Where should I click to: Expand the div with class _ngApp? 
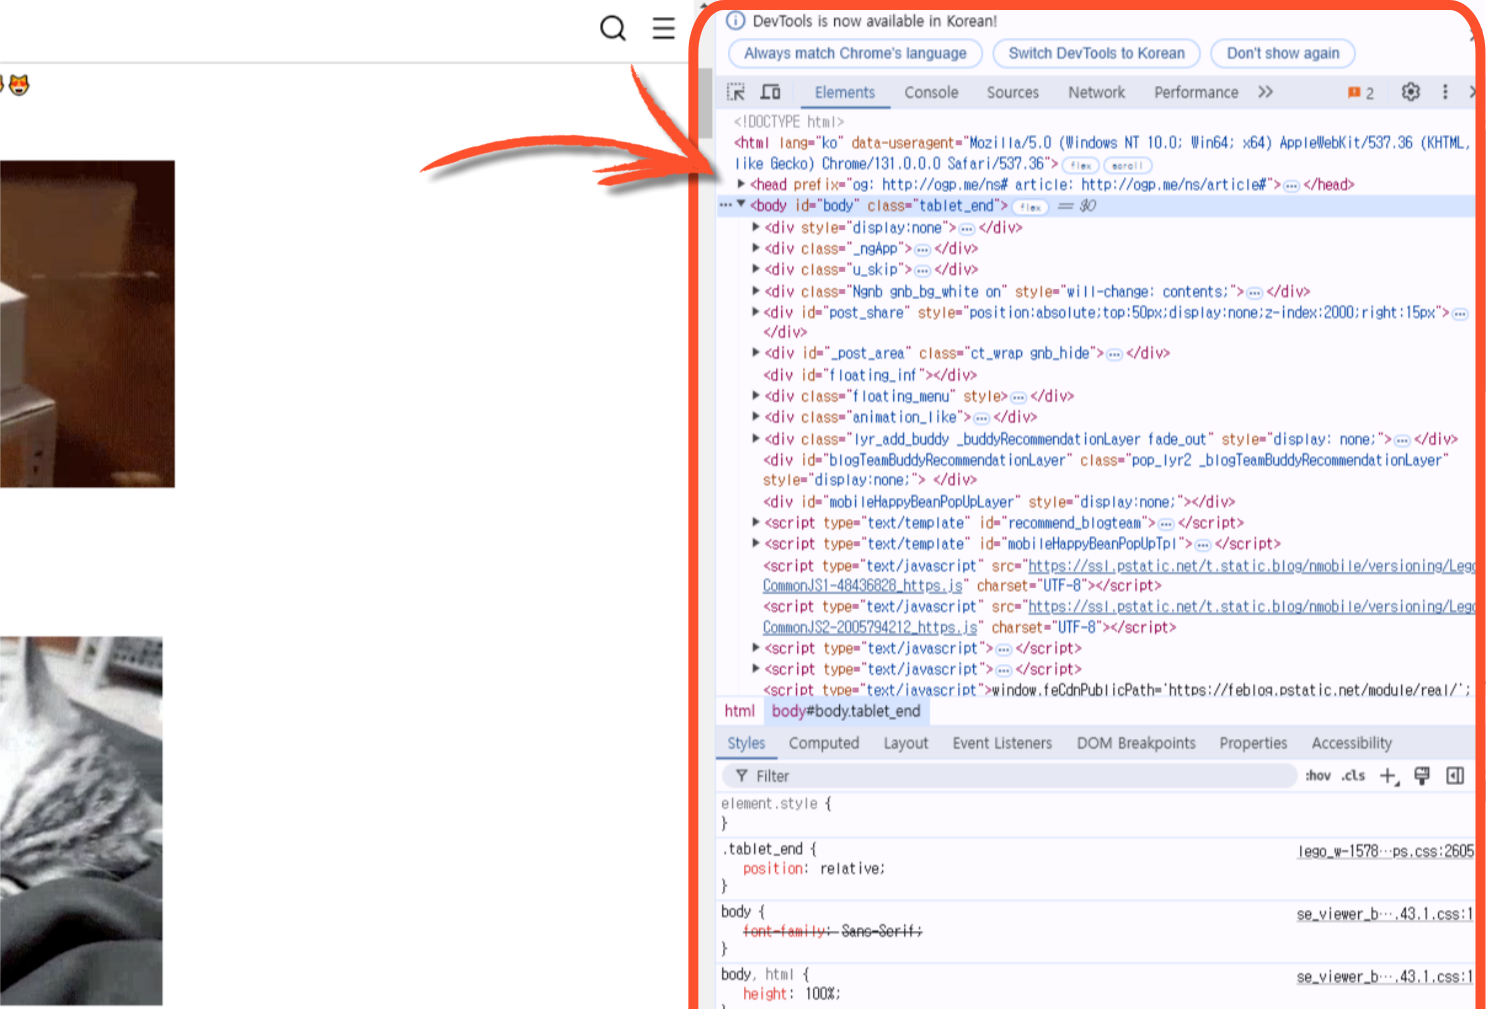coord(756,248)
